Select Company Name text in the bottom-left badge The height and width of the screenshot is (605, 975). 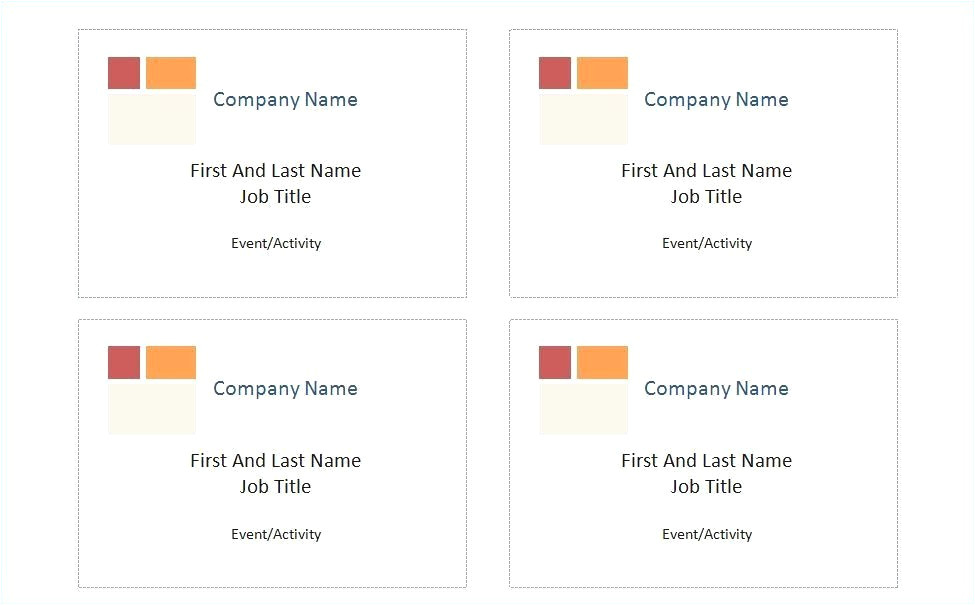point(285,388)
